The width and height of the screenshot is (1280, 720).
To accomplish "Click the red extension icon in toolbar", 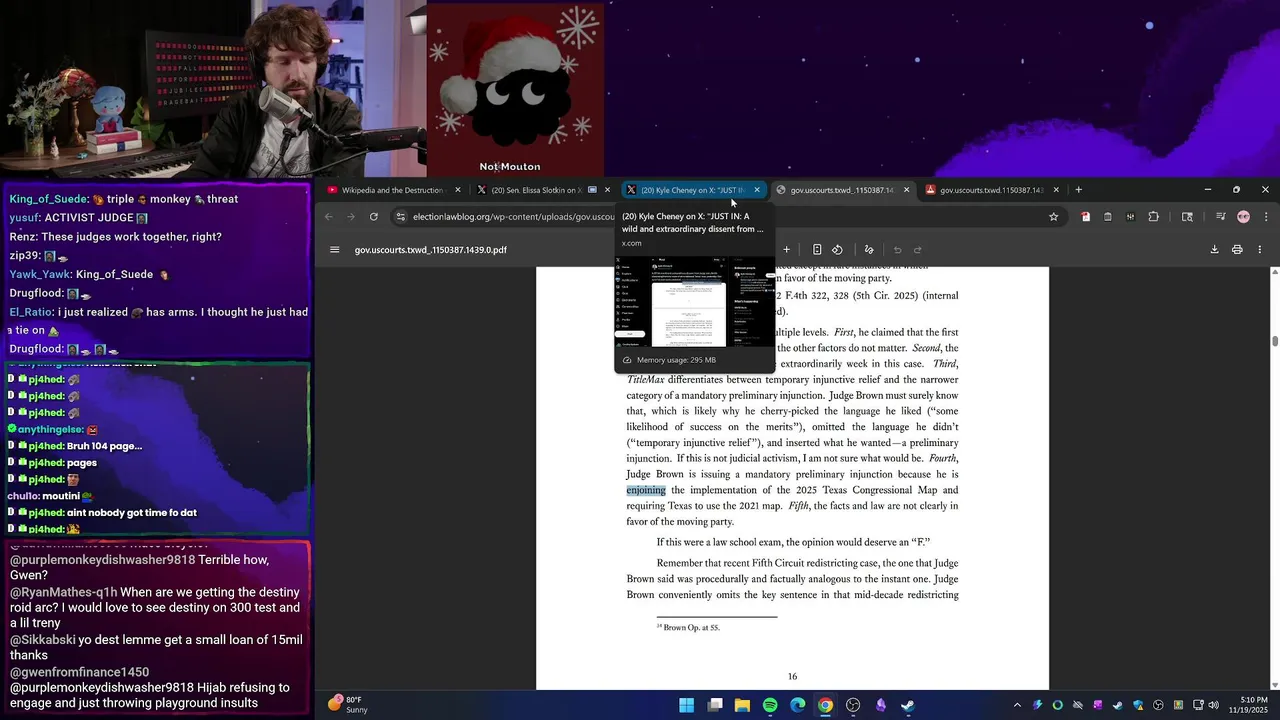I will 1085,217.
